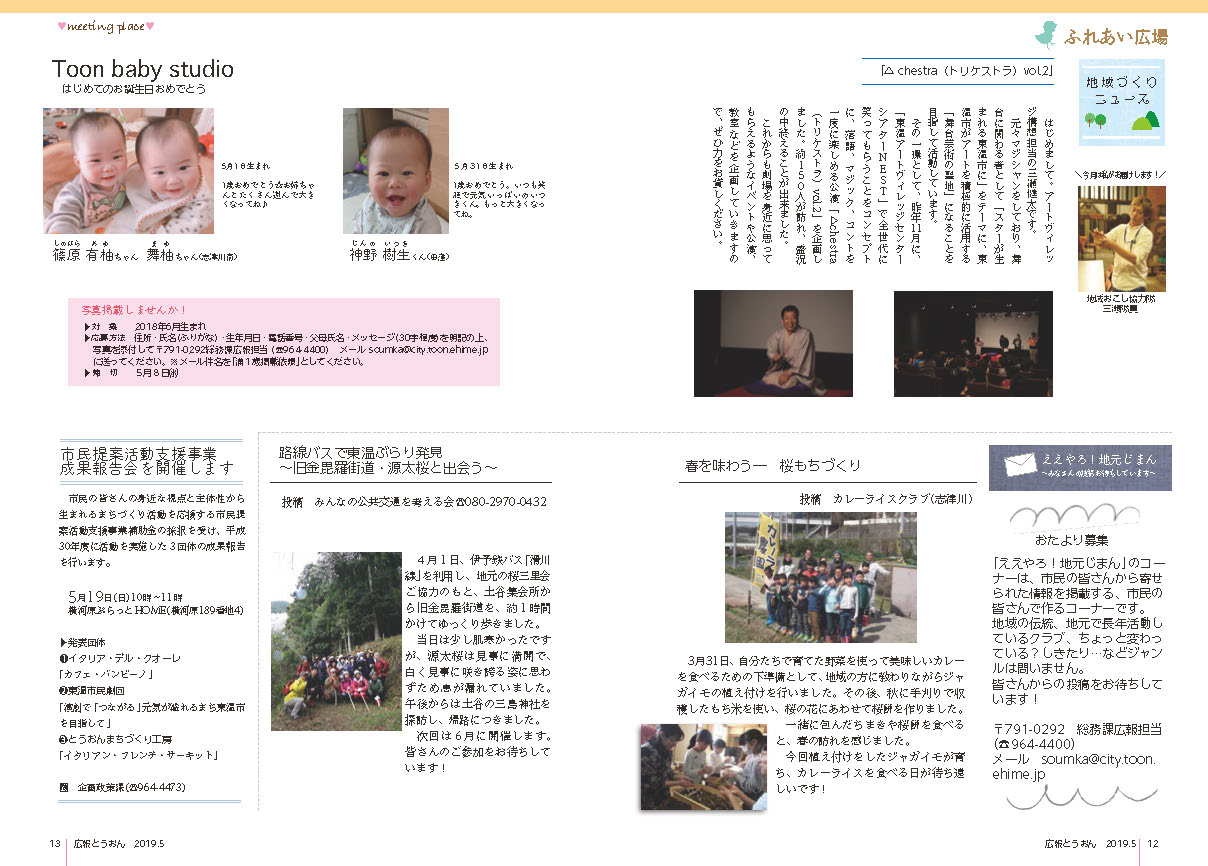Click the name 神野 樹生くん
This screenshot has width=1208, height=866.
pos(388,255)
